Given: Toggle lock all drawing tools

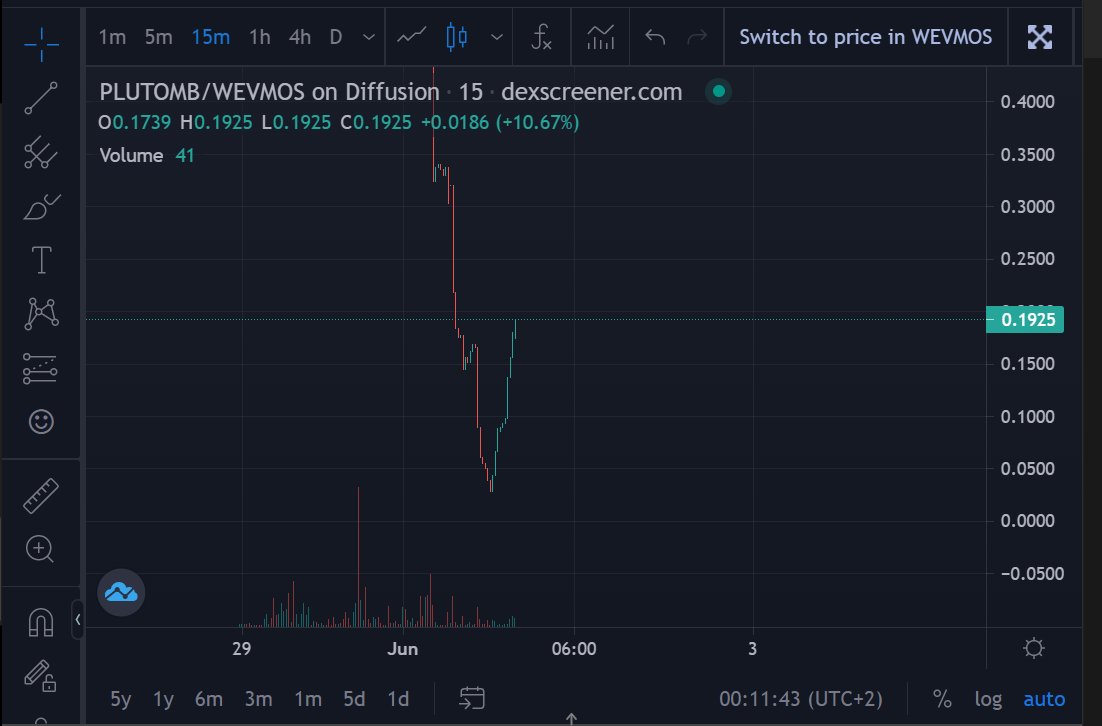Looking at the screenshot, I should (41, 676).
